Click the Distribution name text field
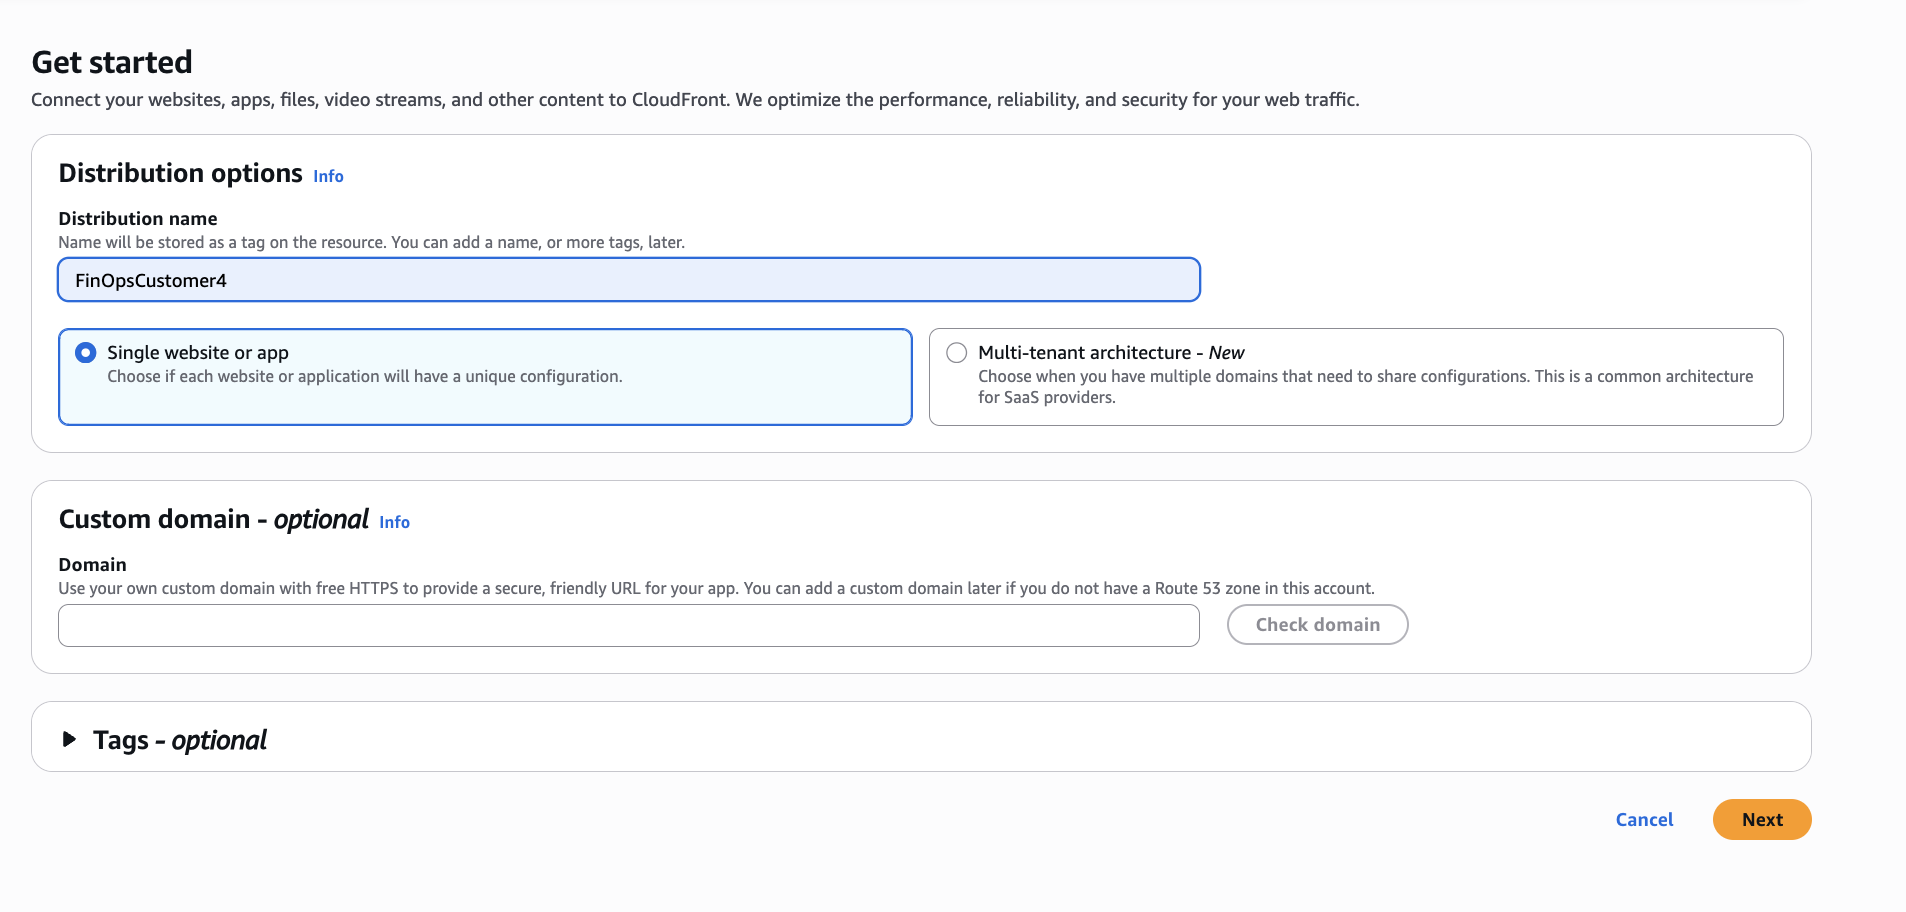 [x=628, y=280]
